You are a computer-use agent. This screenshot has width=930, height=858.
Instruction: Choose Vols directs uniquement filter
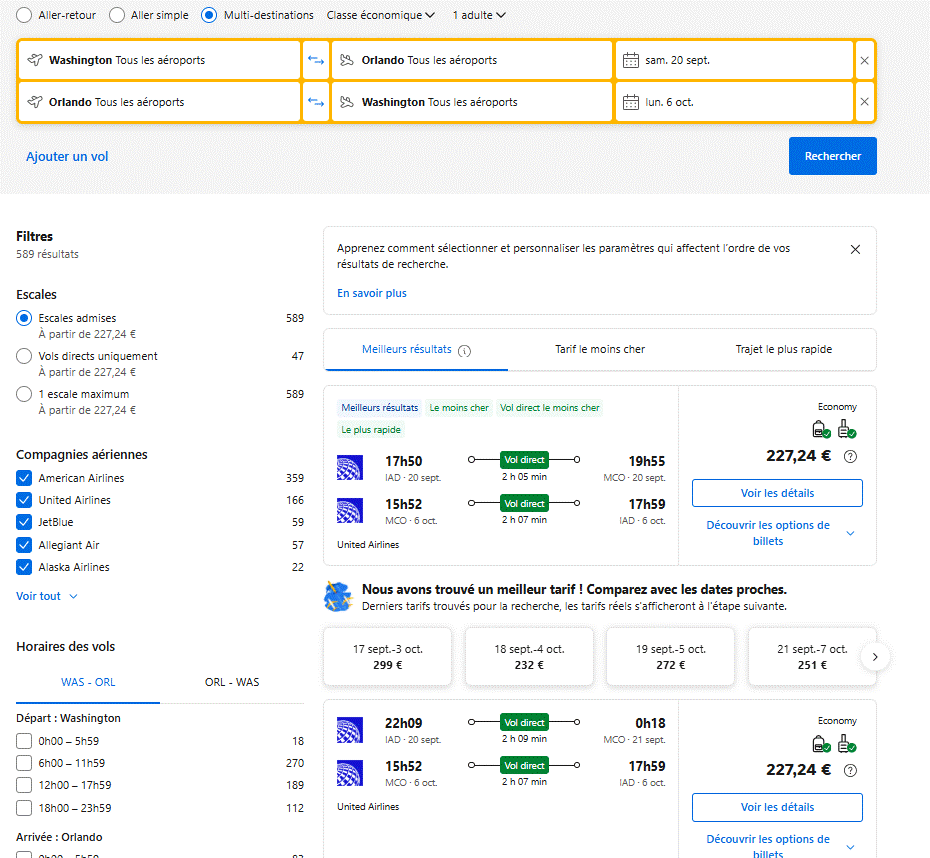tap(24, 356)
